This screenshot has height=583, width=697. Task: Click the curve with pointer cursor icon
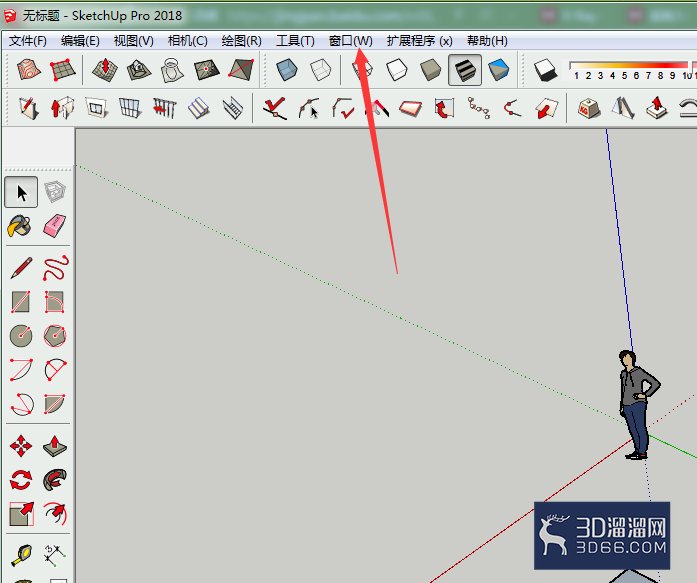(x=309, y=108)
